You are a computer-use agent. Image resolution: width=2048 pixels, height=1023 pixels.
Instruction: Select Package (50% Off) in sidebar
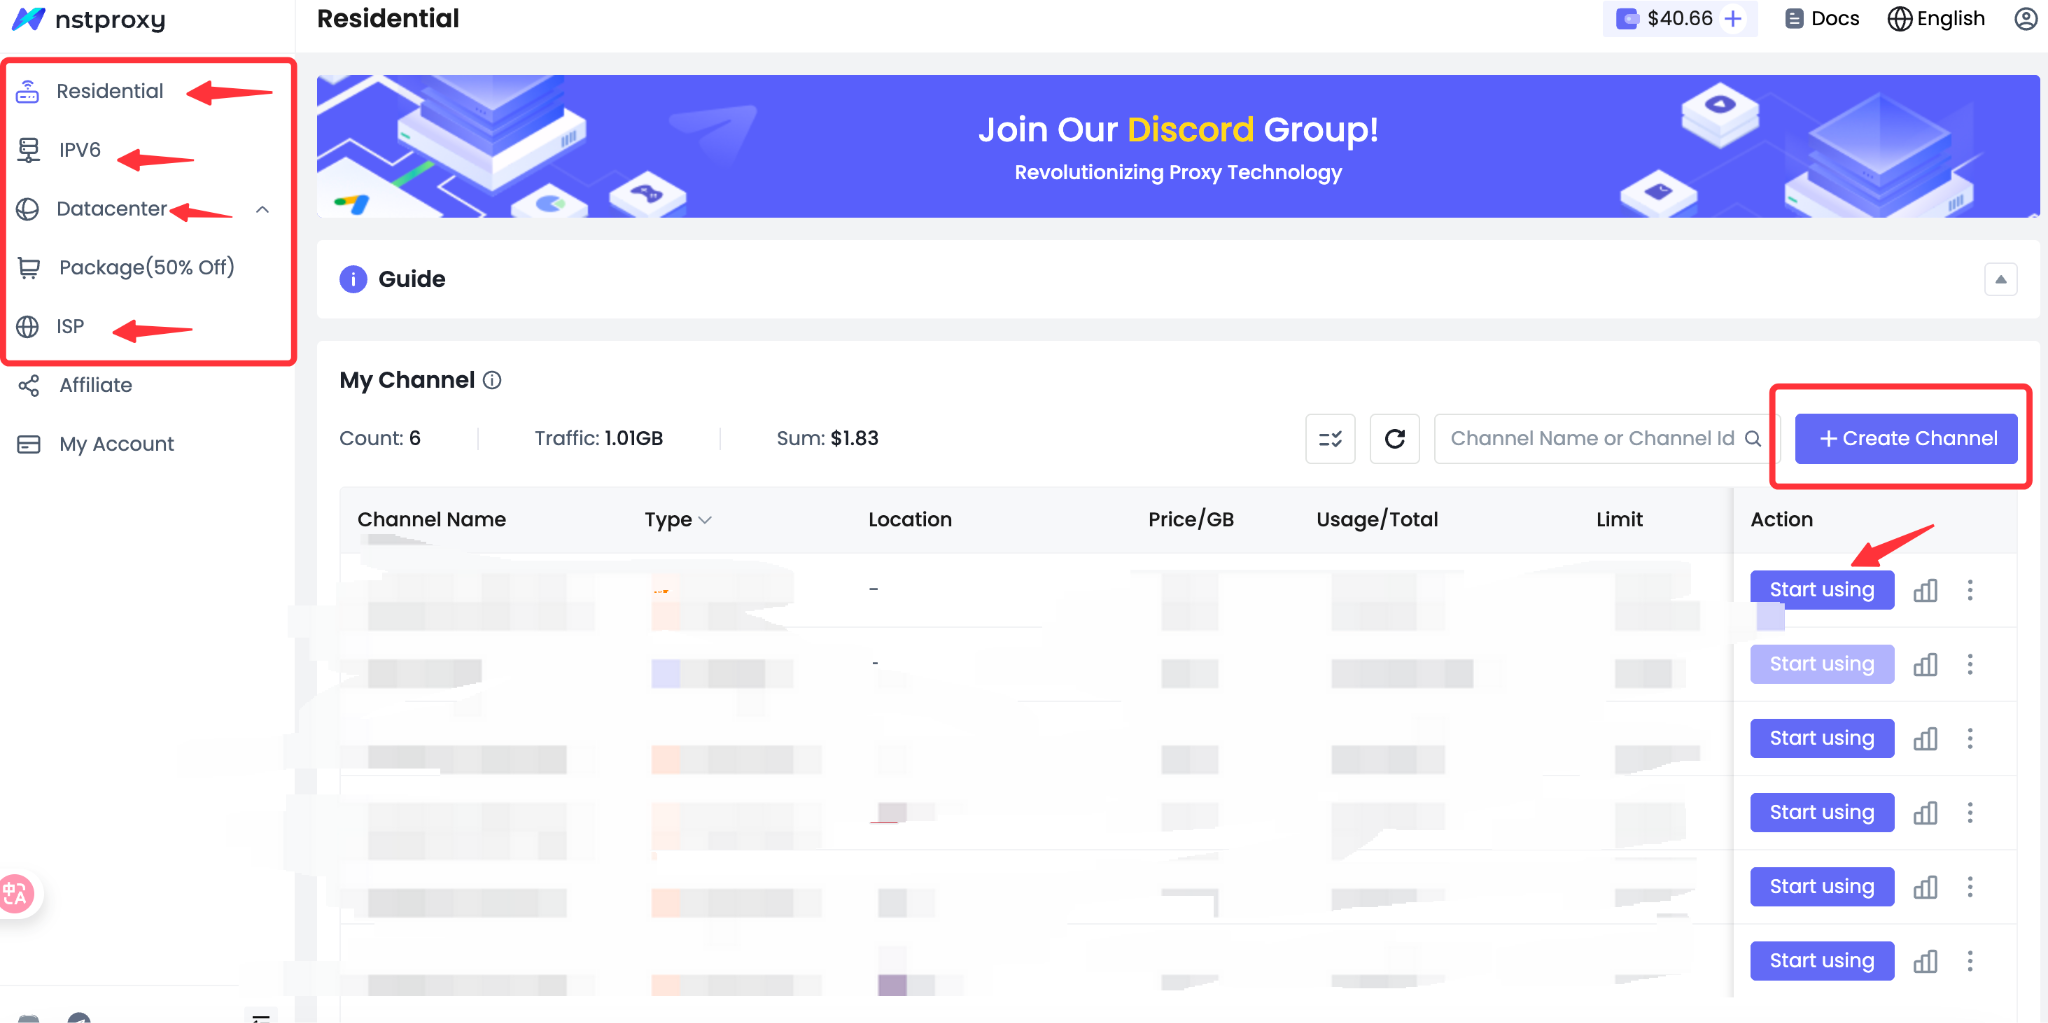pyautogui.click(x=146, y=268)
